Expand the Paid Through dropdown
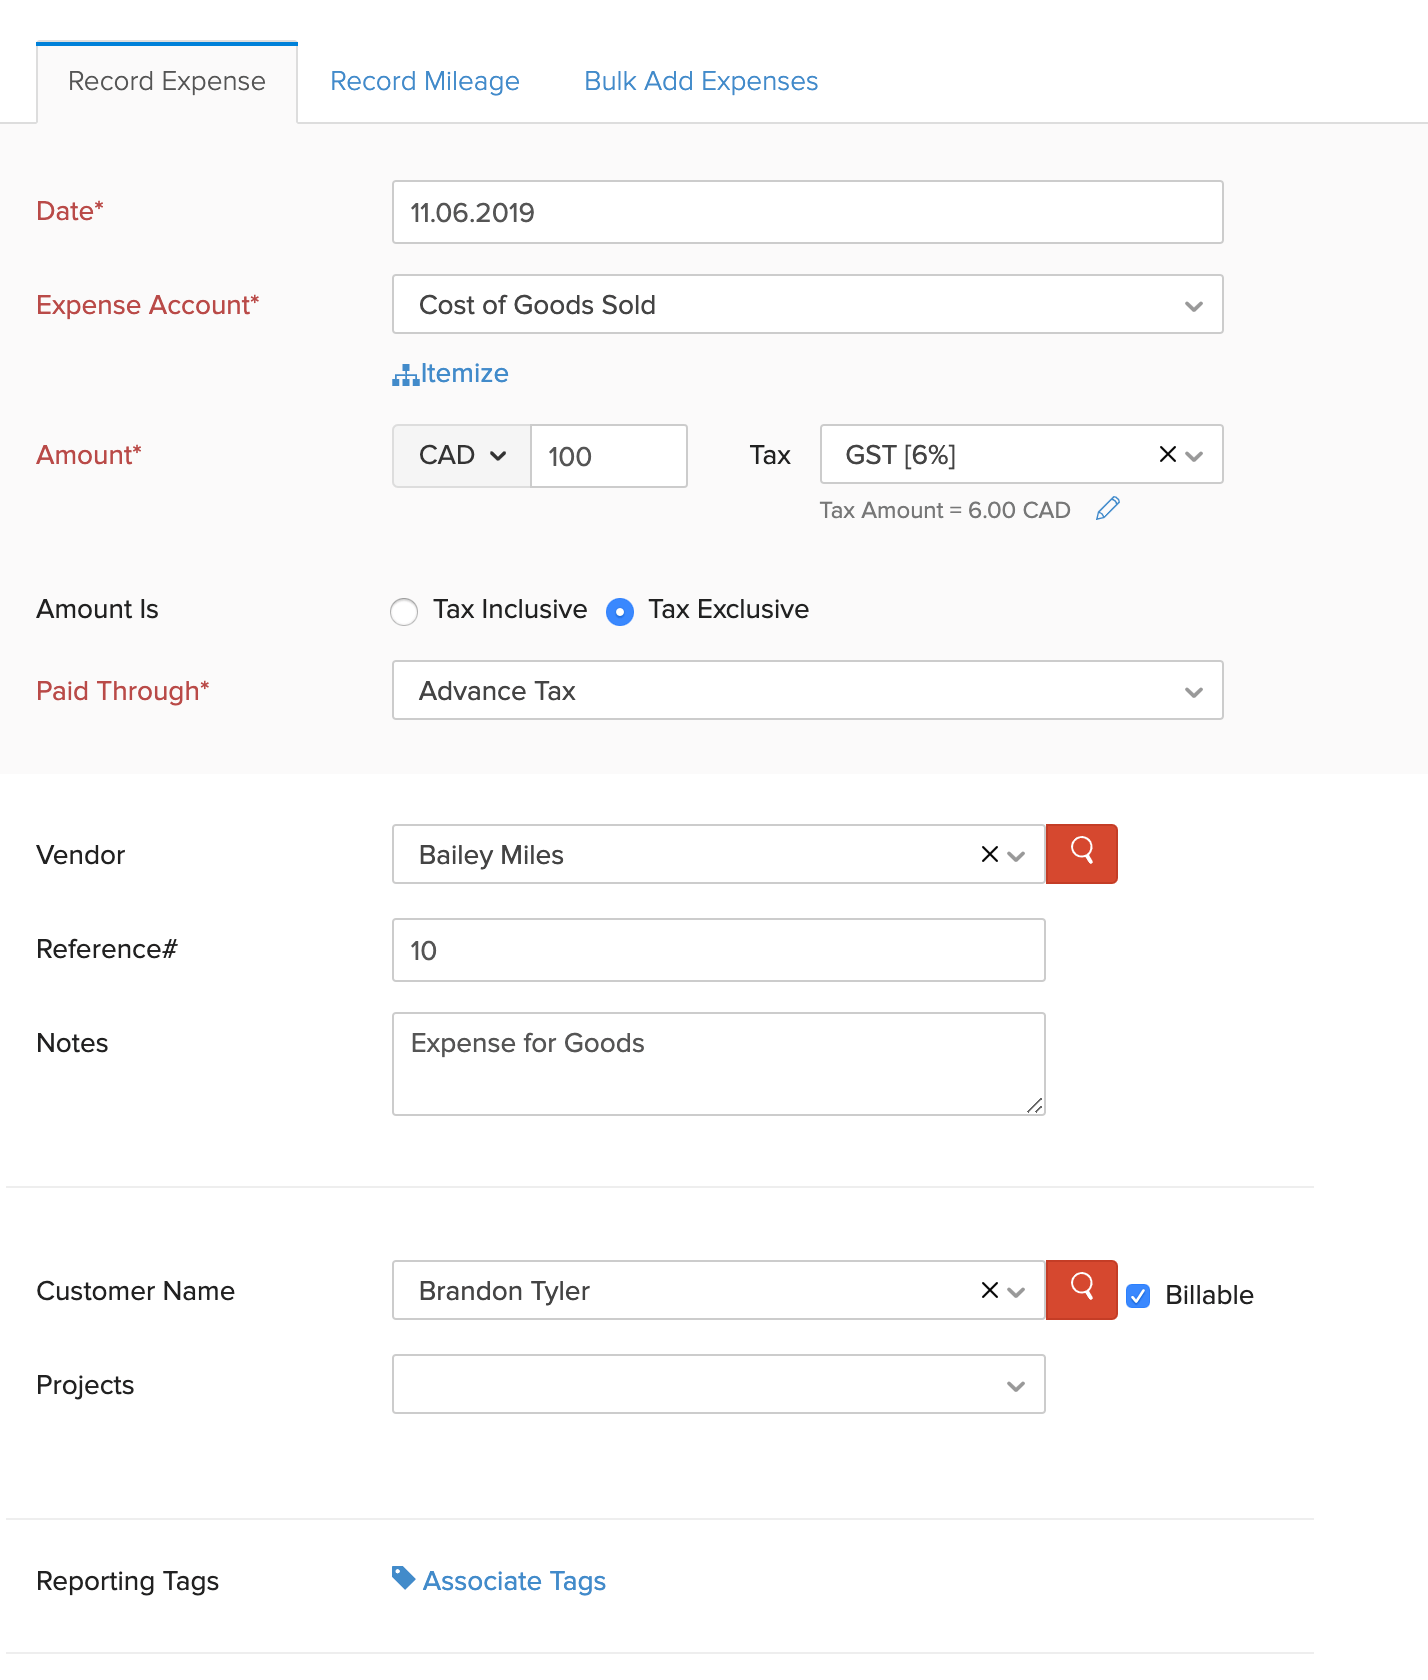This screenshot has height=1680, width=1428. [x=807, y=691]
